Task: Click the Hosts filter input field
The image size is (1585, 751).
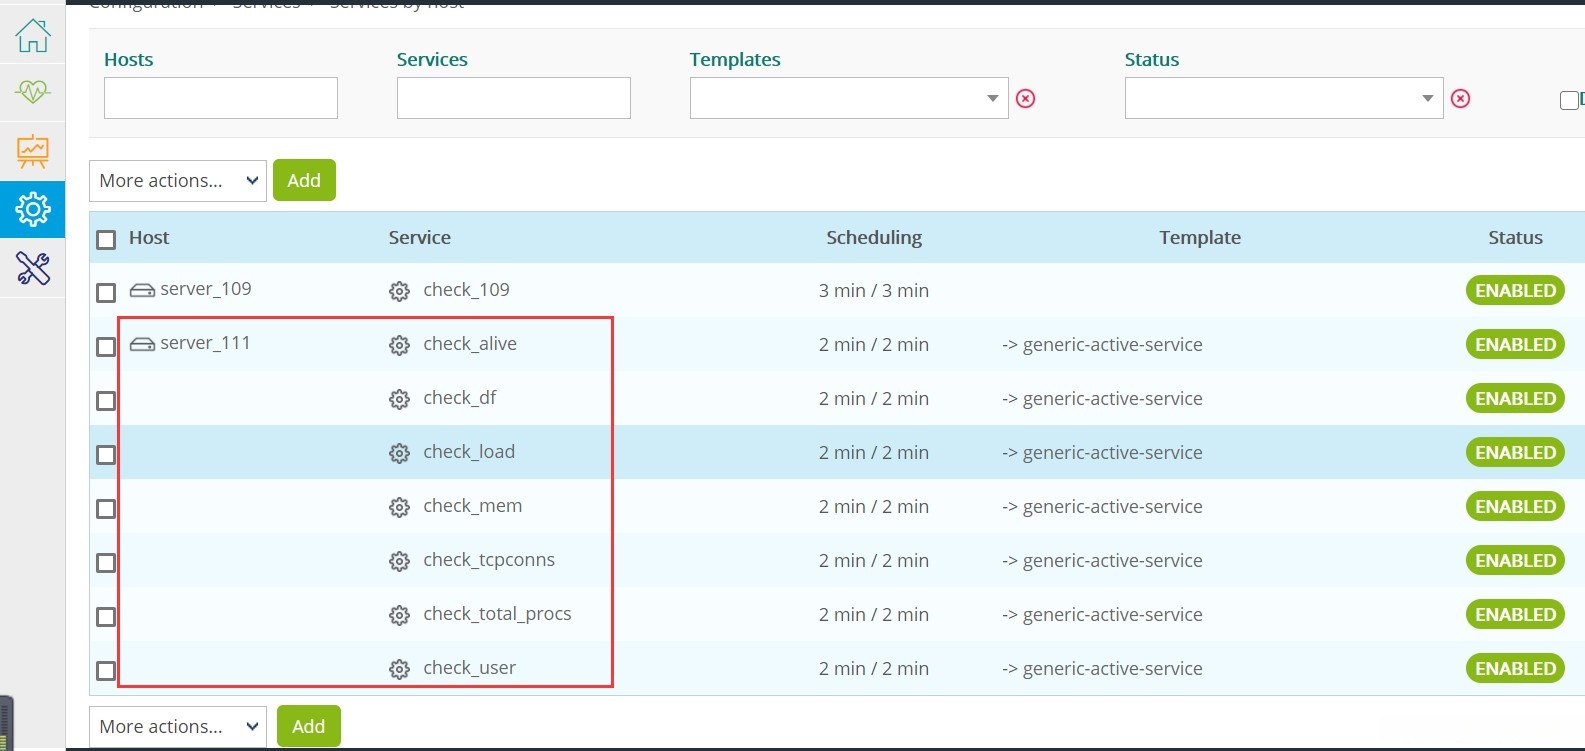Action: [221, 98]
